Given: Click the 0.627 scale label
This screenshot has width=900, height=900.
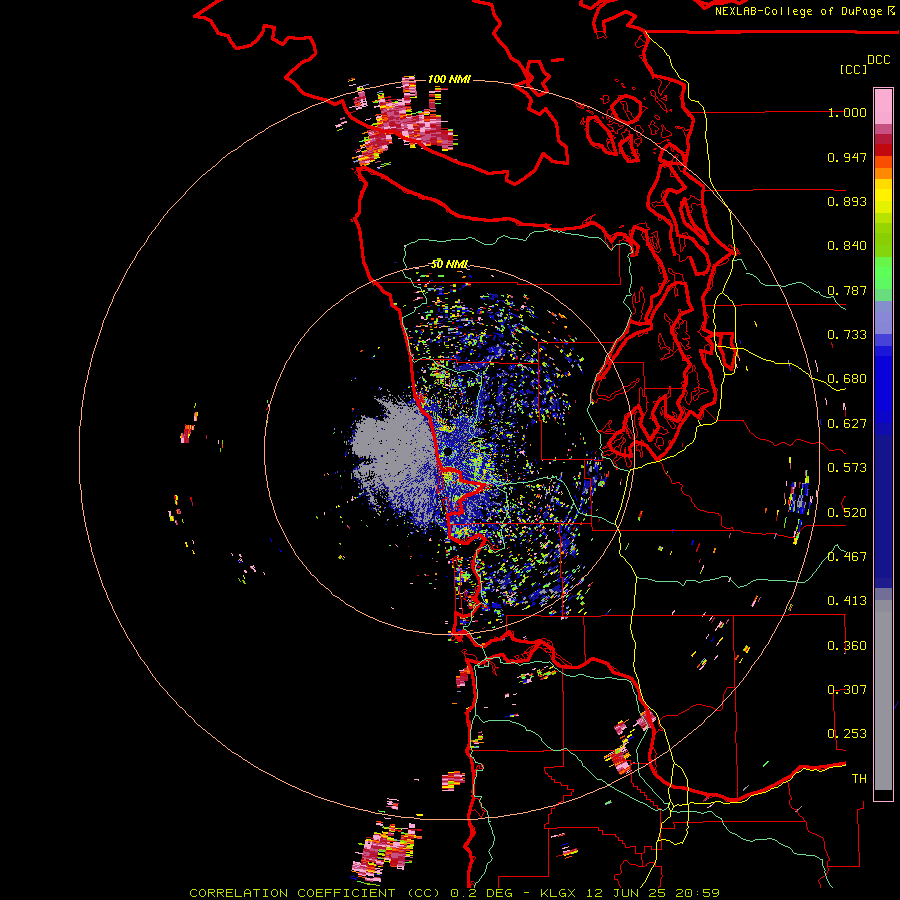Looking at the screenshot, I should 847,424.
